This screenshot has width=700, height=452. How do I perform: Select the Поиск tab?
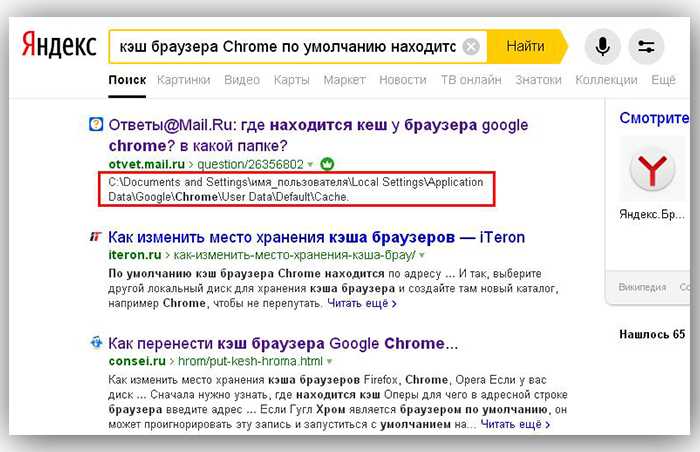[x=127, y=80]
